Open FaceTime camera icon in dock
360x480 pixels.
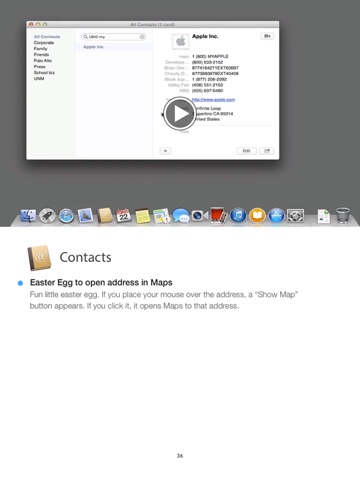[x=199, y=216]
